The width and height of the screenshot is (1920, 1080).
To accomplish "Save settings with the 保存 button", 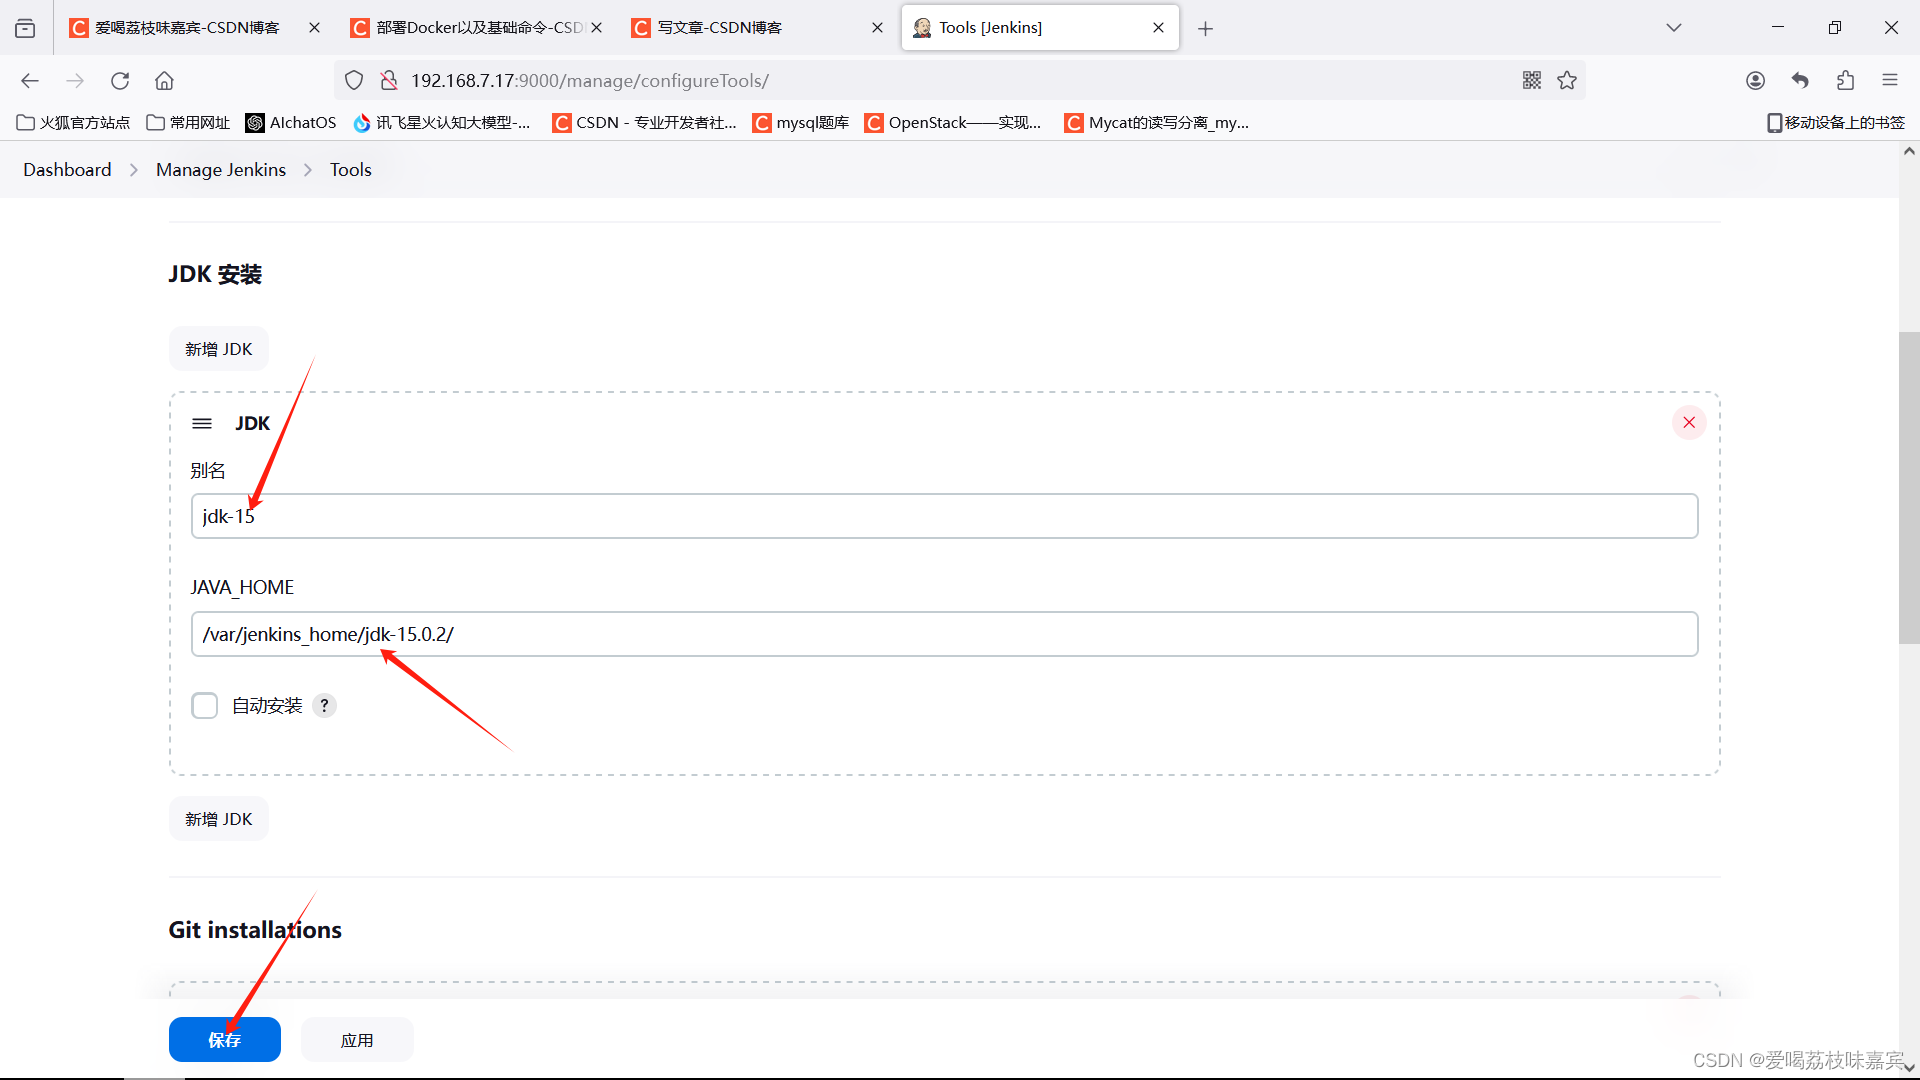I will 224,1040.
